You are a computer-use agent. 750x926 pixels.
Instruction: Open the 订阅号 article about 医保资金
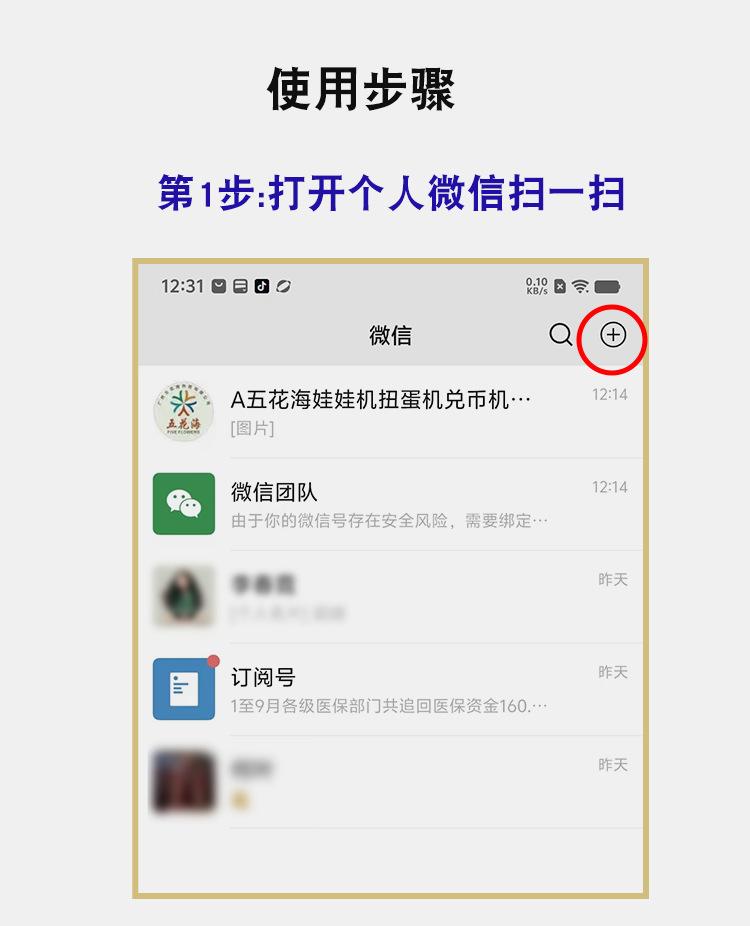point(390,690)
